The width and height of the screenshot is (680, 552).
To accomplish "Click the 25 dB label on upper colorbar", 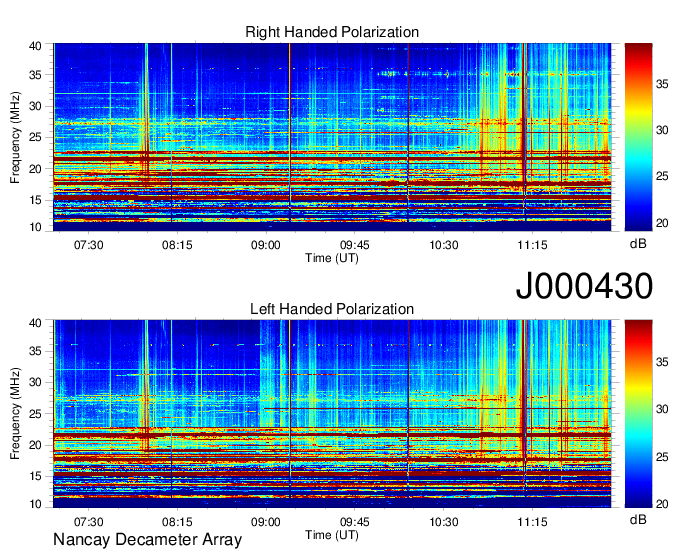I will (x=662, y=176).
